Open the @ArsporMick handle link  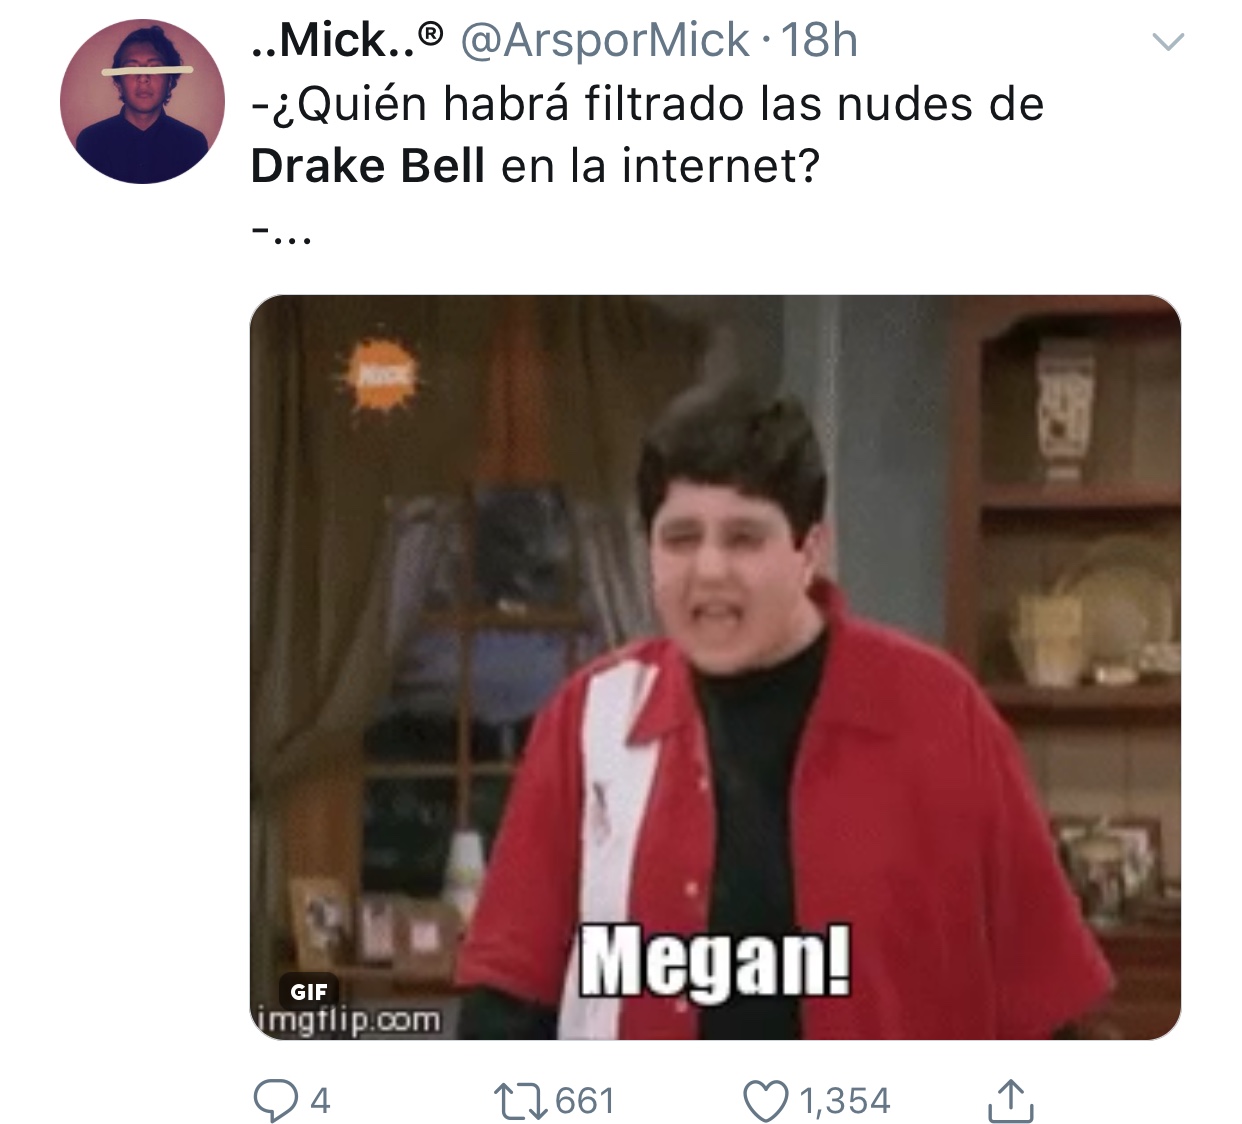603,41
